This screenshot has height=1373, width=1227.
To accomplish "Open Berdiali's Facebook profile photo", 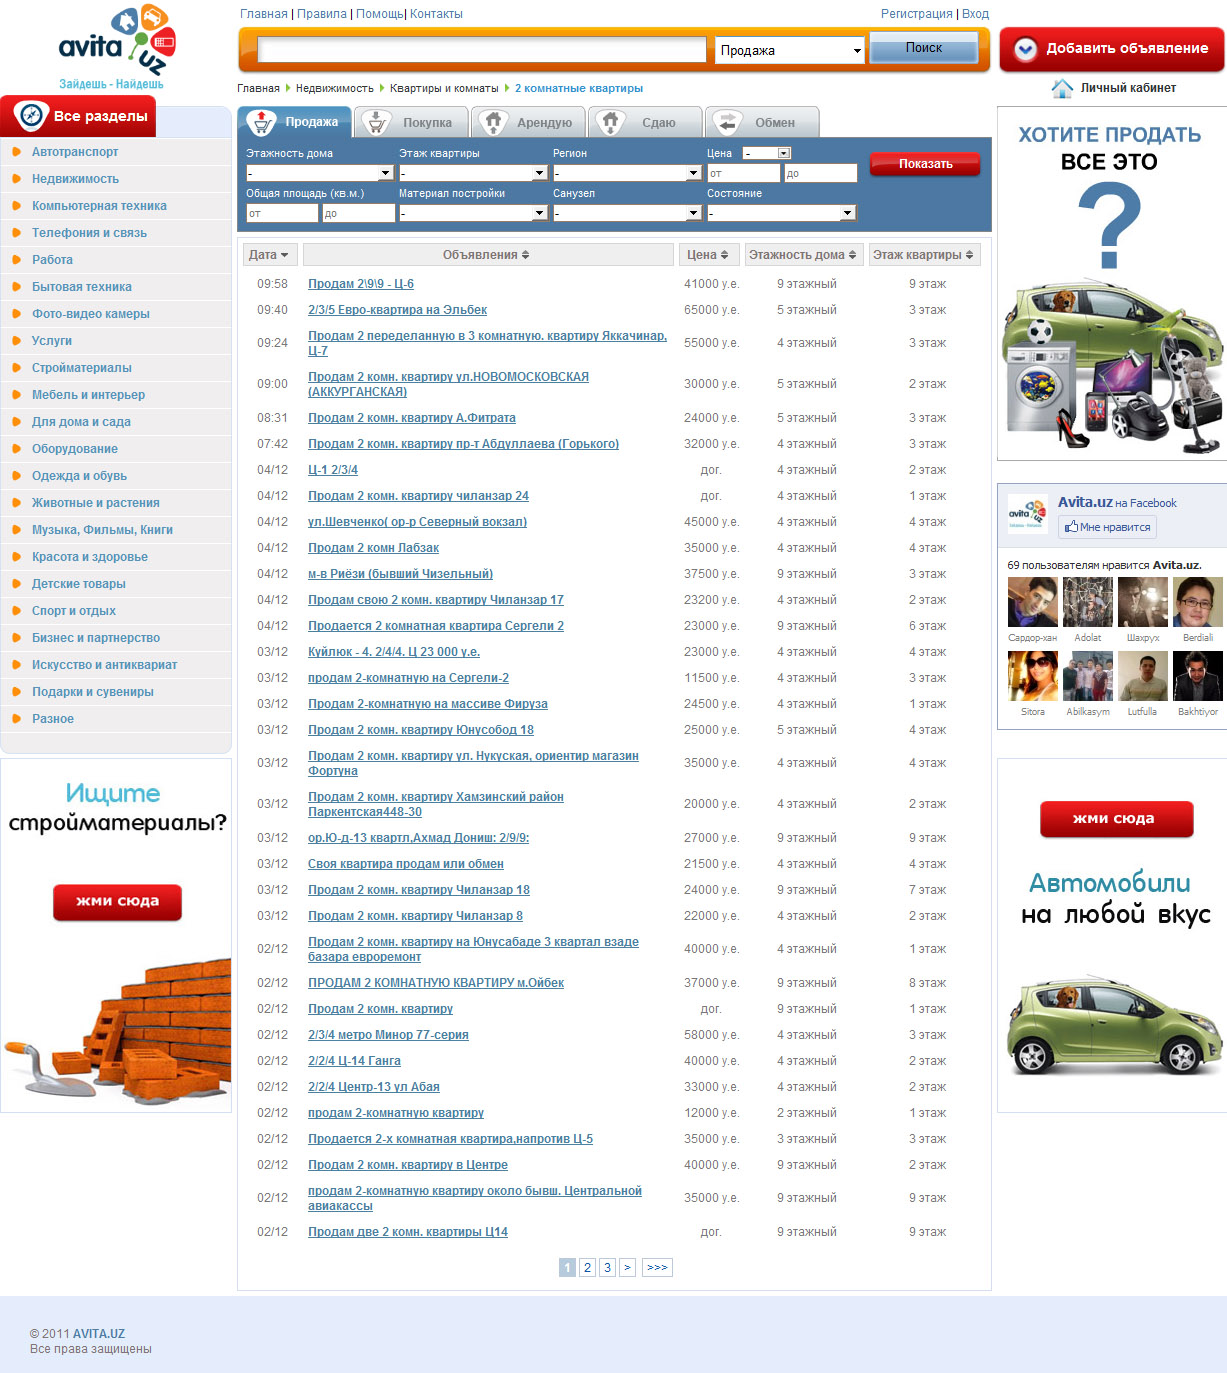I will [1198, 602].
